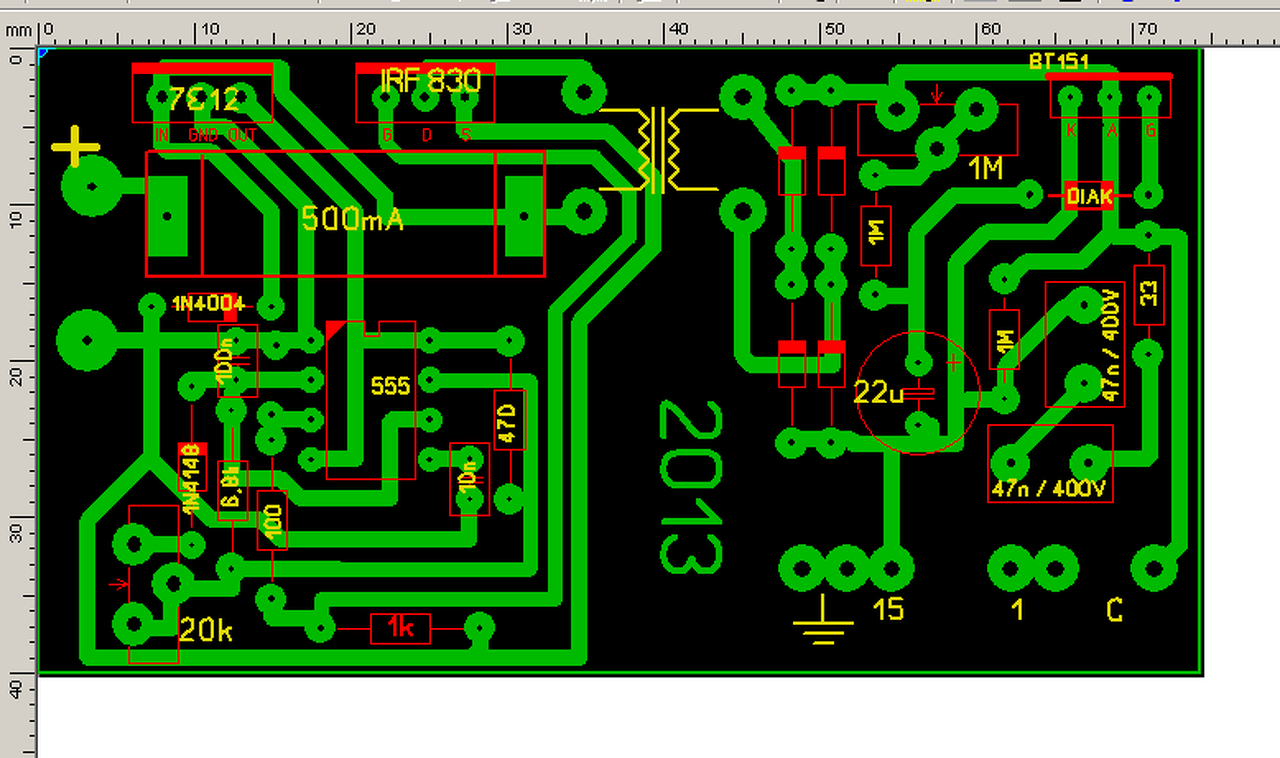
Task: Click the mm unit box at ruler corner
Action: [19, 30]
